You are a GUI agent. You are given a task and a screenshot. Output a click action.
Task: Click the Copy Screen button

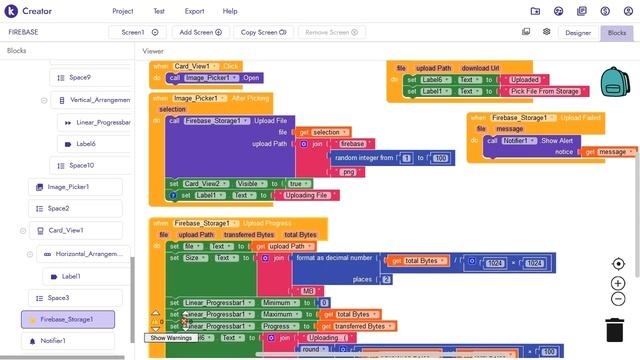(x=264, y=32)
